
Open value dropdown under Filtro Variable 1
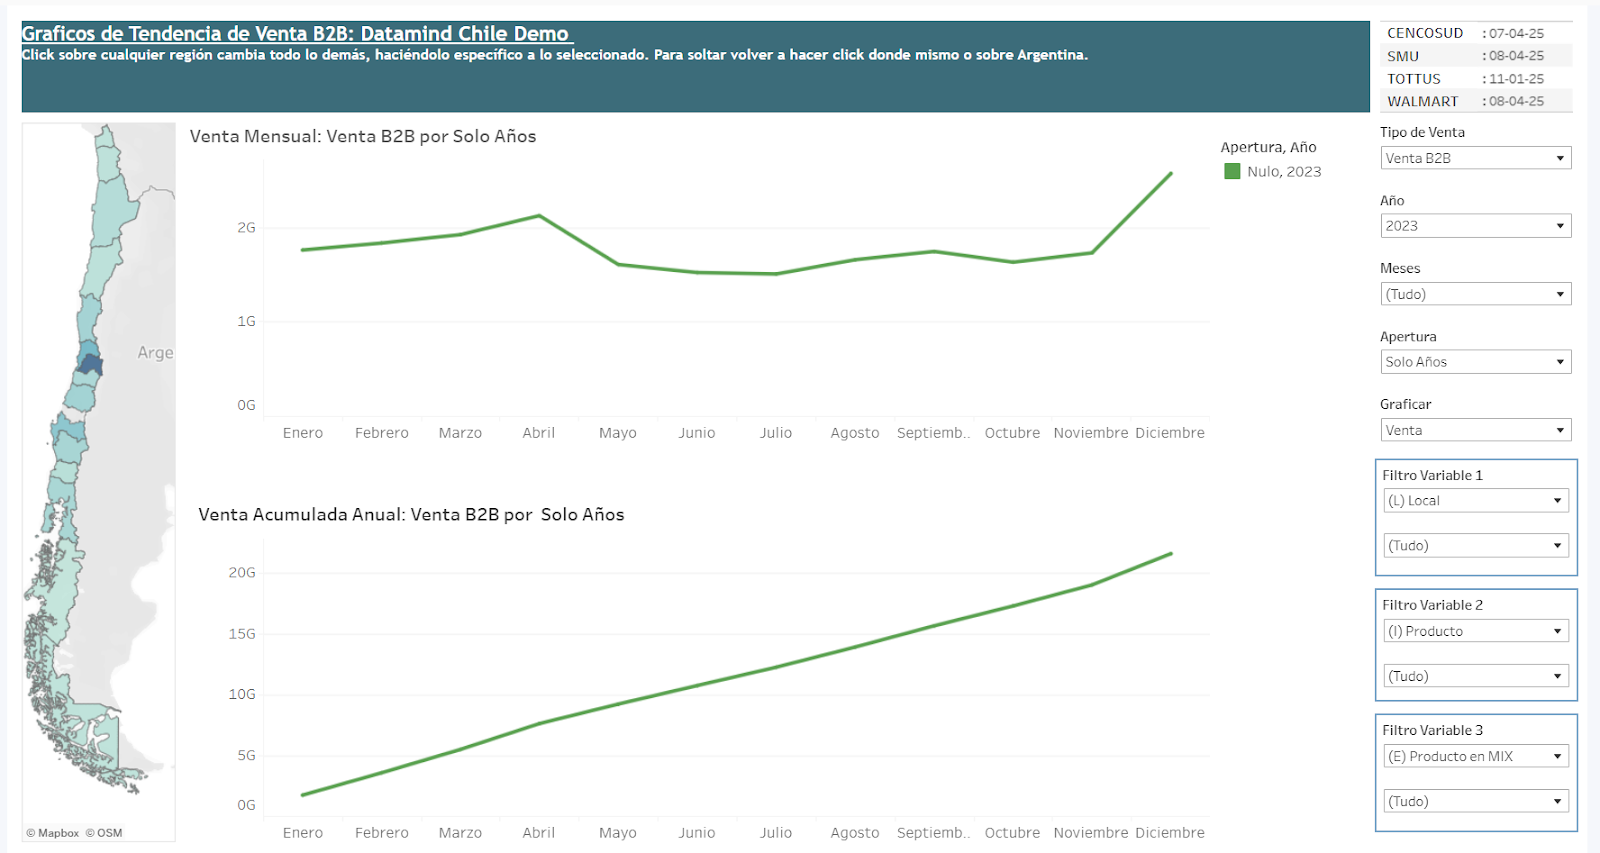pos(1475,546)
